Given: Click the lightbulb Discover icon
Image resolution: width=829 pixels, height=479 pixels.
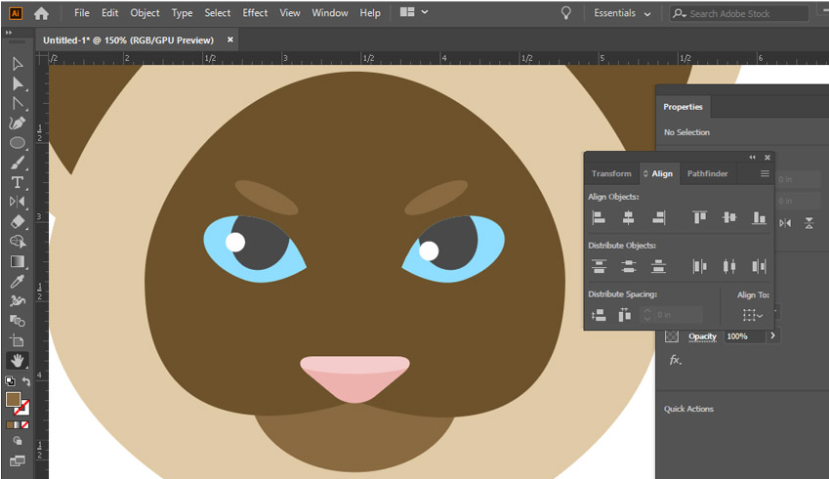Looking at the screenshot, I should 566,13.
